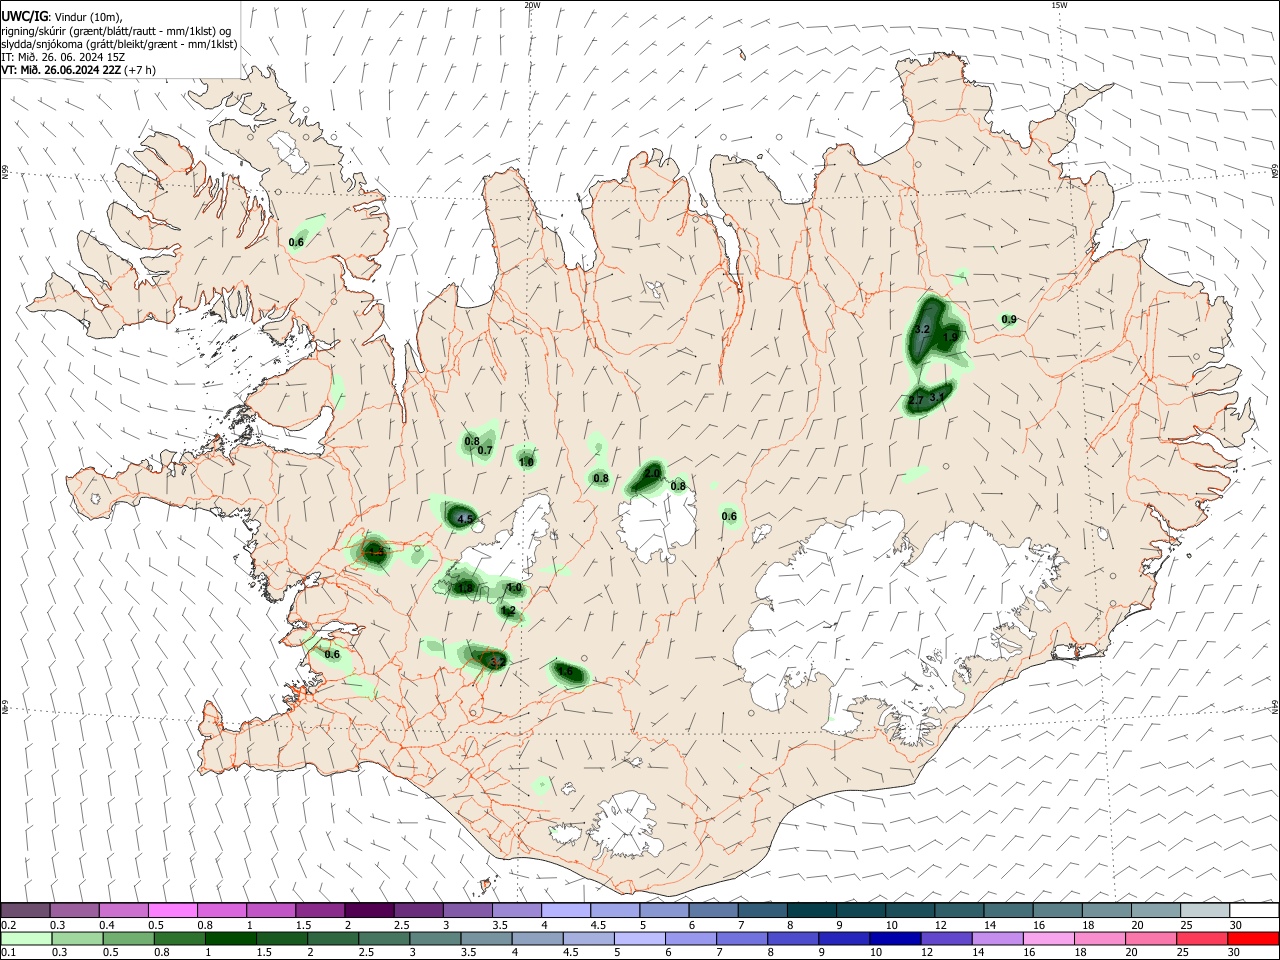Pick the pale grey 25–30 swatch in top legend row
The width and height of the screenshot is (1280, 960).
point(1204,911)
